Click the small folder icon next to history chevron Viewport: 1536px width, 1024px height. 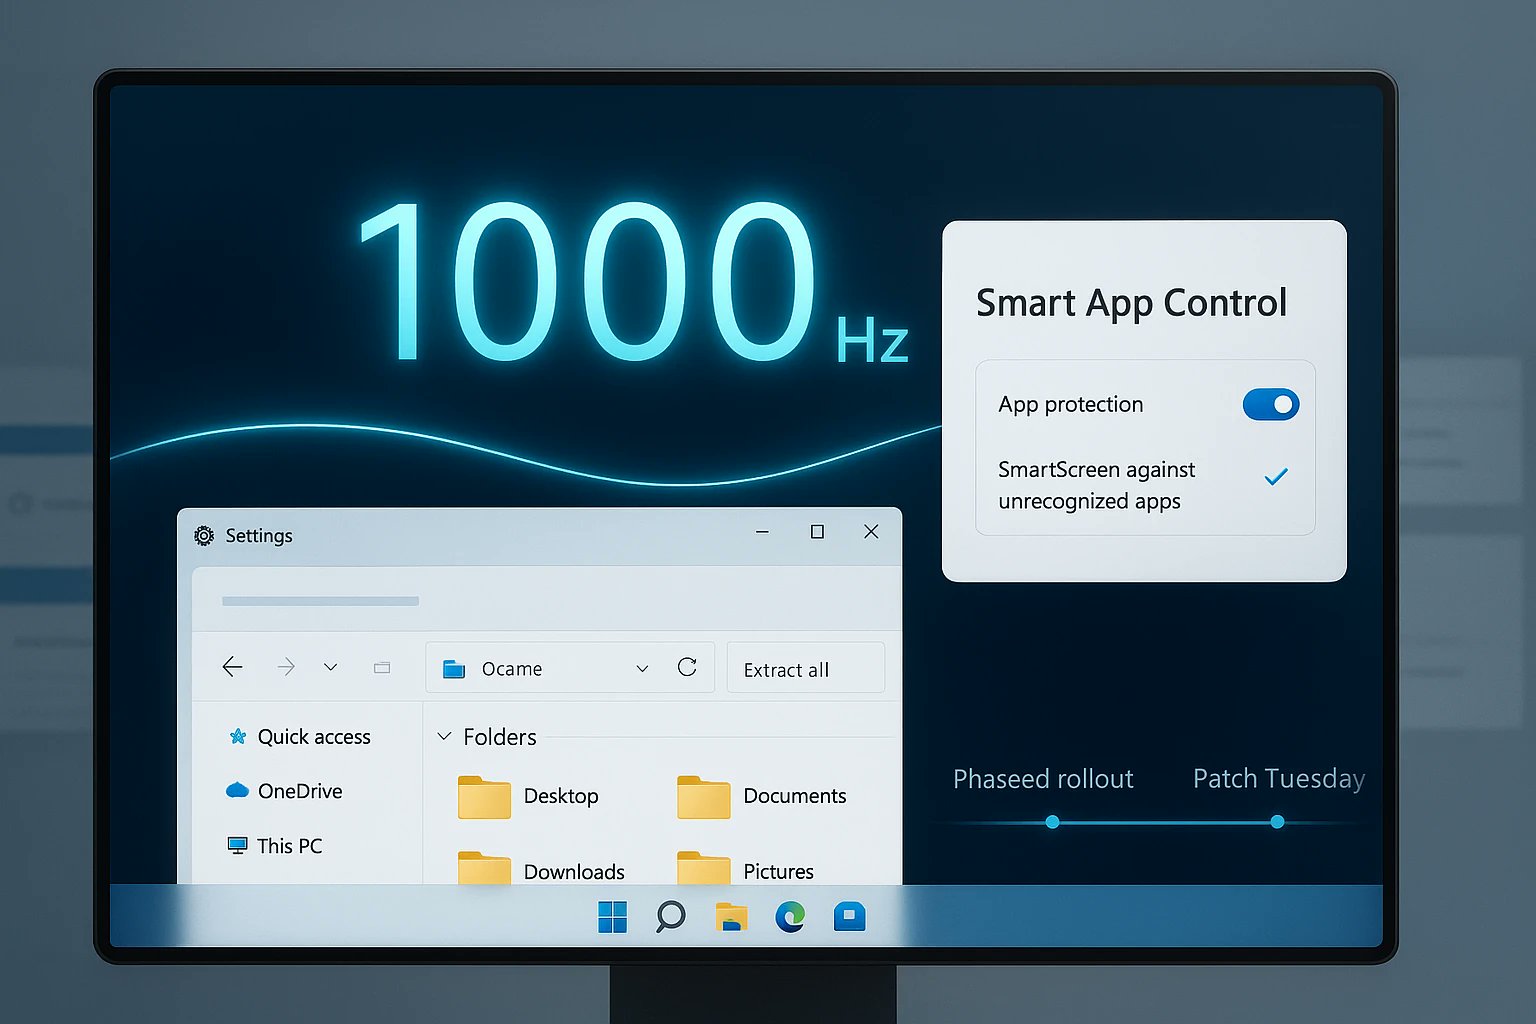coord(382,667)
